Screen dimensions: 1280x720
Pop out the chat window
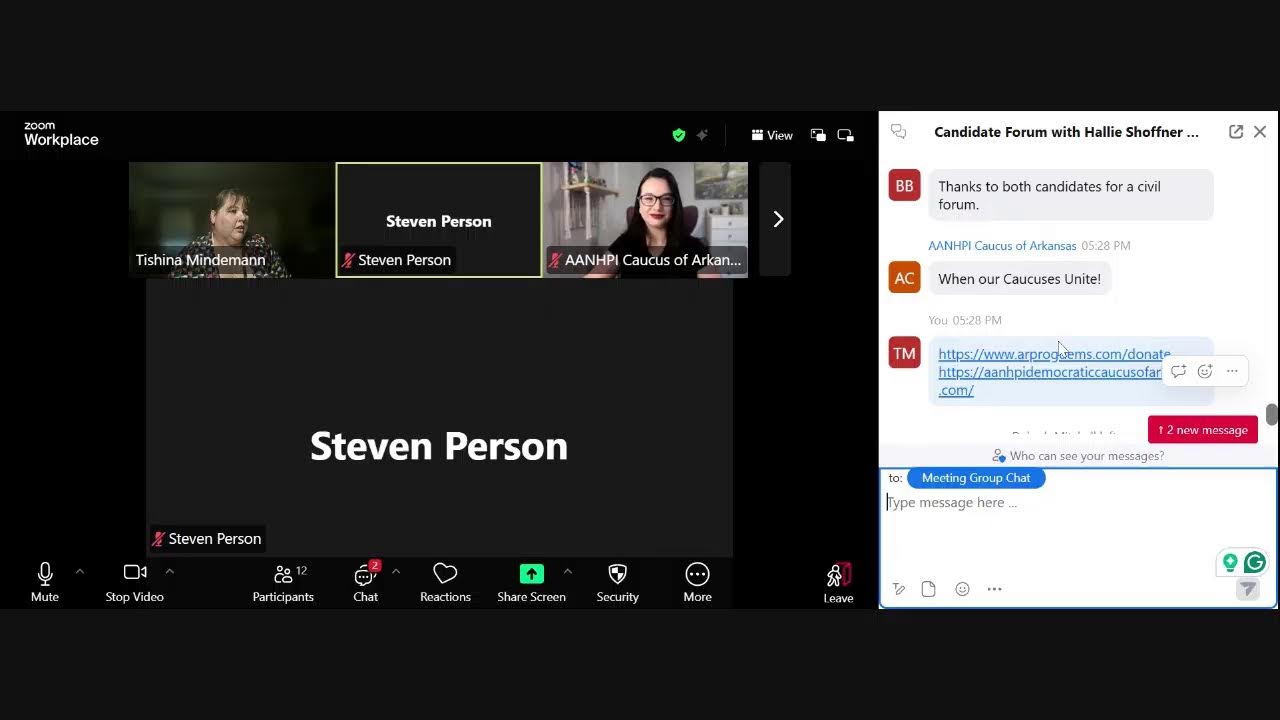coord(1236,132)
